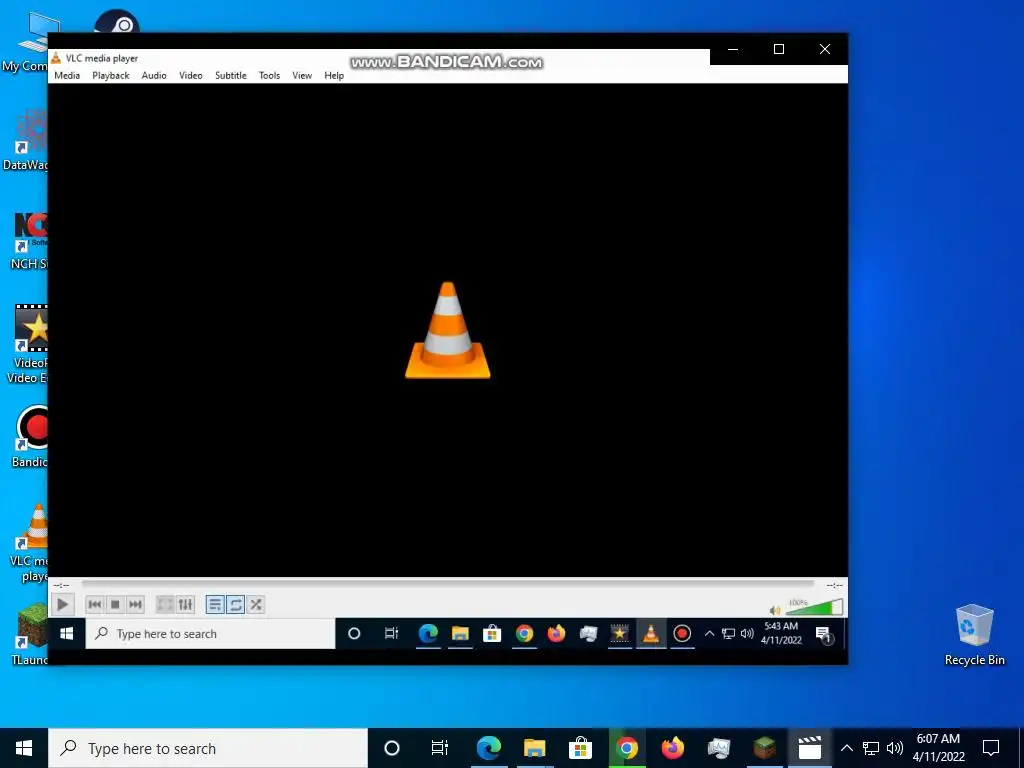
Task: Click Start button in recorded inner taskbar
Action: click(67, 633)
